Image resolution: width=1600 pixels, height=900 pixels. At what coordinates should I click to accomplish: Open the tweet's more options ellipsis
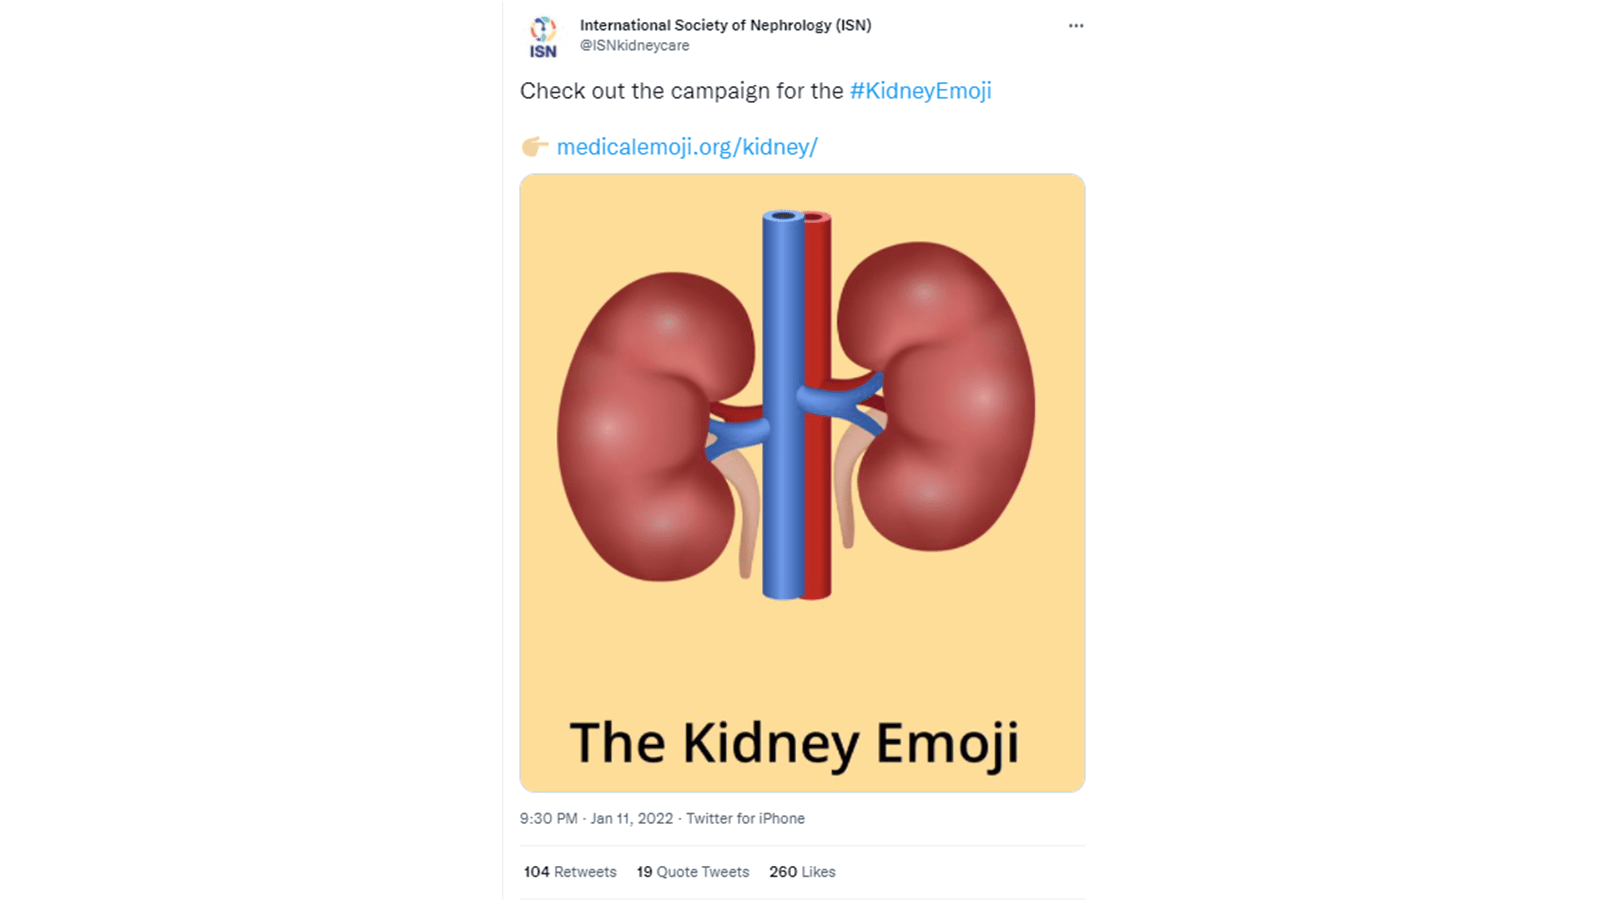tap(1075, 26)
